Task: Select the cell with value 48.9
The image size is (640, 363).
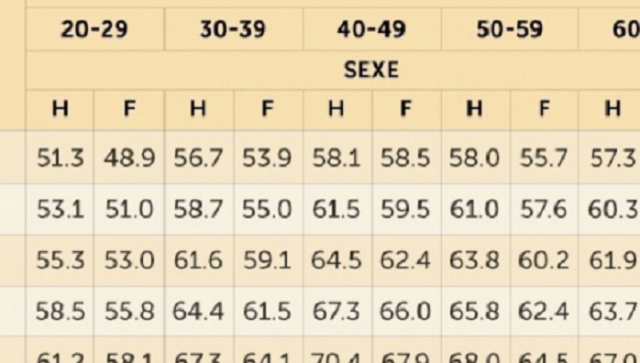Action: click(129, 158)
